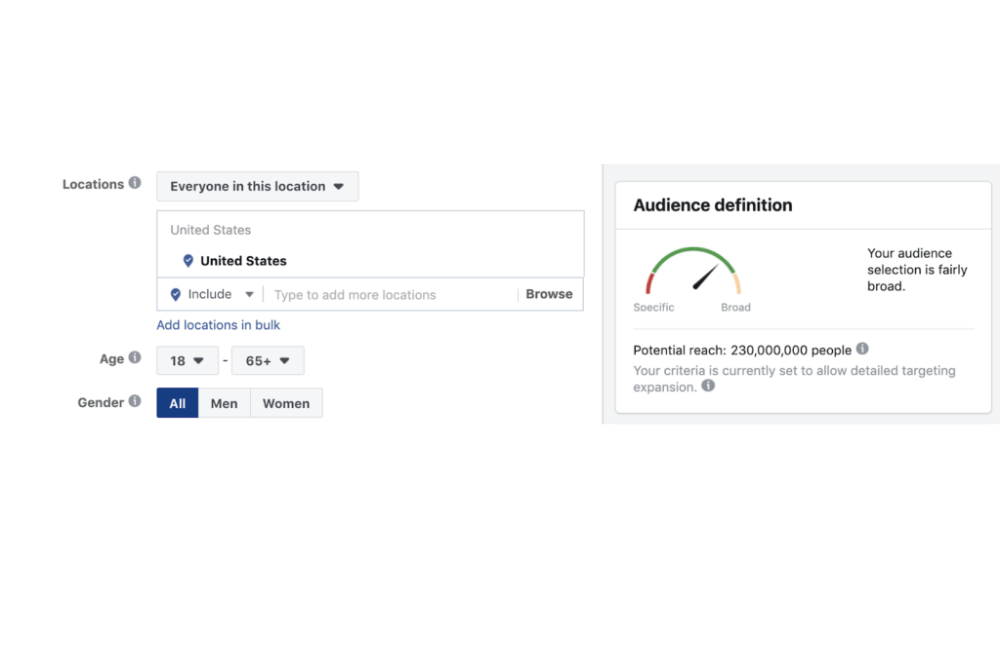Click the grey United States country heading
This screenshot has height=650, width=1000.
pyautogui.click(x=210, y=230)
